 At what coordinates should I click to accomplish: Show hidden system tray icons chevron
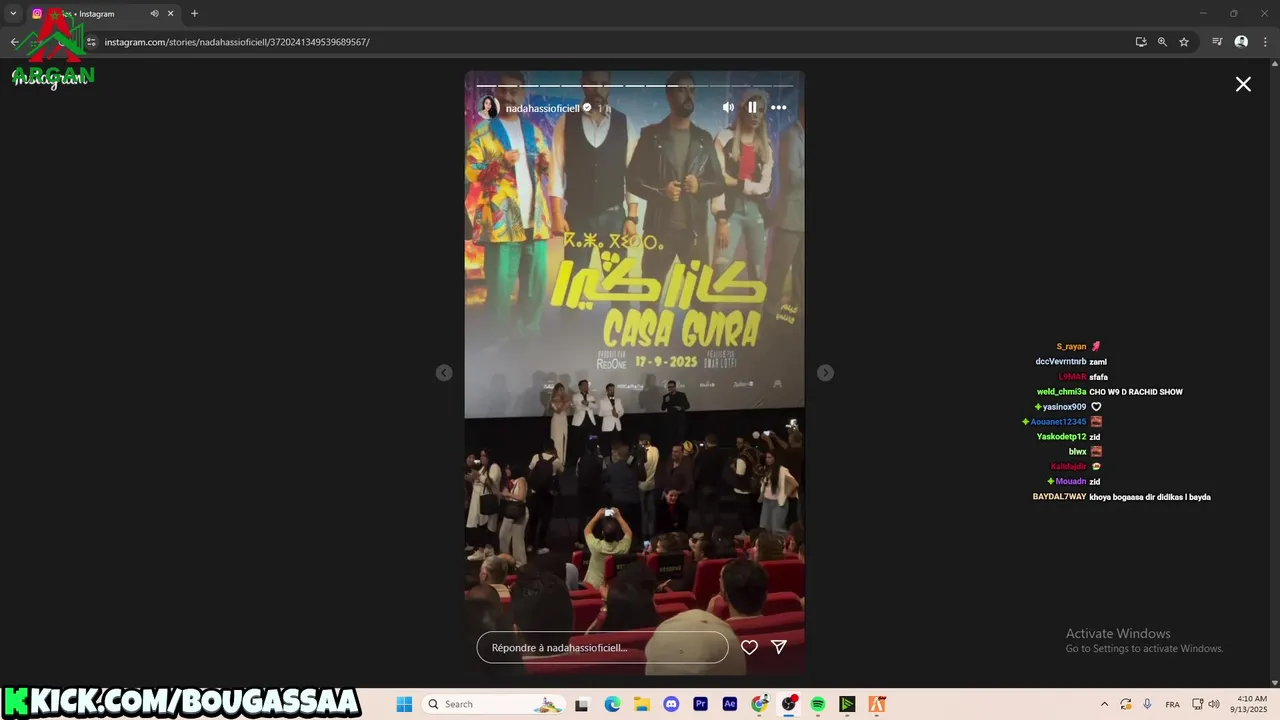coord(1104,704)
